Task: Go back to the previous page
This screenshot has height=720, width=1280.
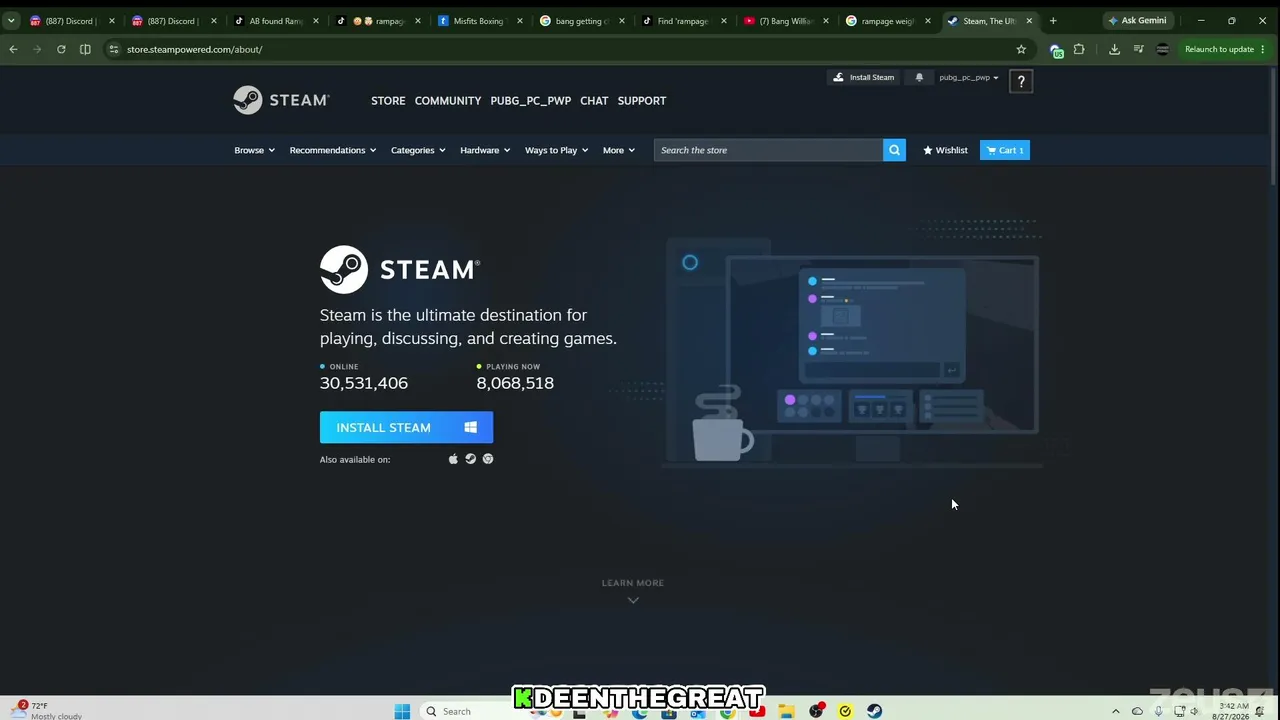Action: point(13,49)
